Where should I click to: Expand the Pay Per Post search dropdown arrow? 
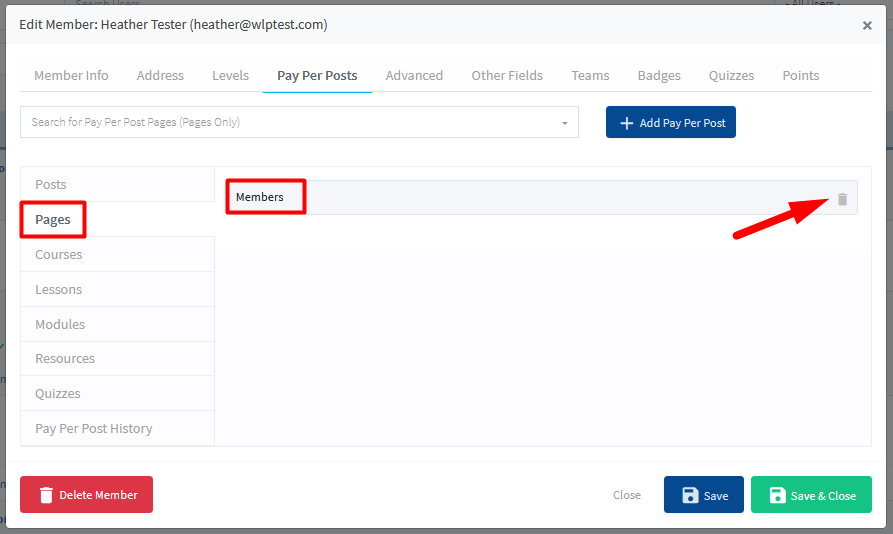coord(564,123)
